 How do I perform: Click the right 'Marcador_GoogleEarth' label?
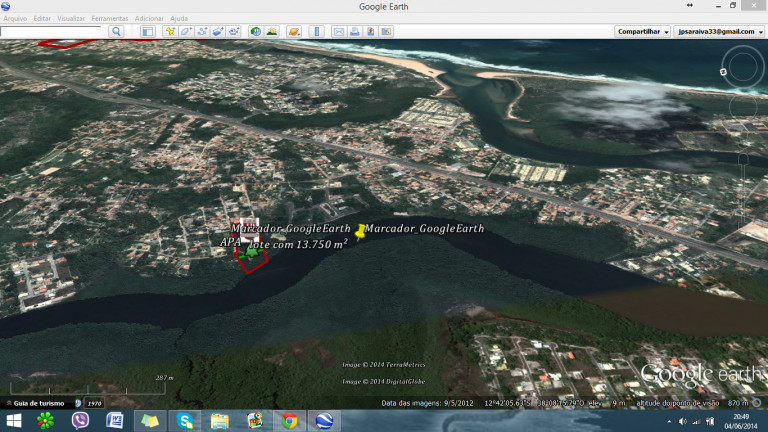pos(424,228)
